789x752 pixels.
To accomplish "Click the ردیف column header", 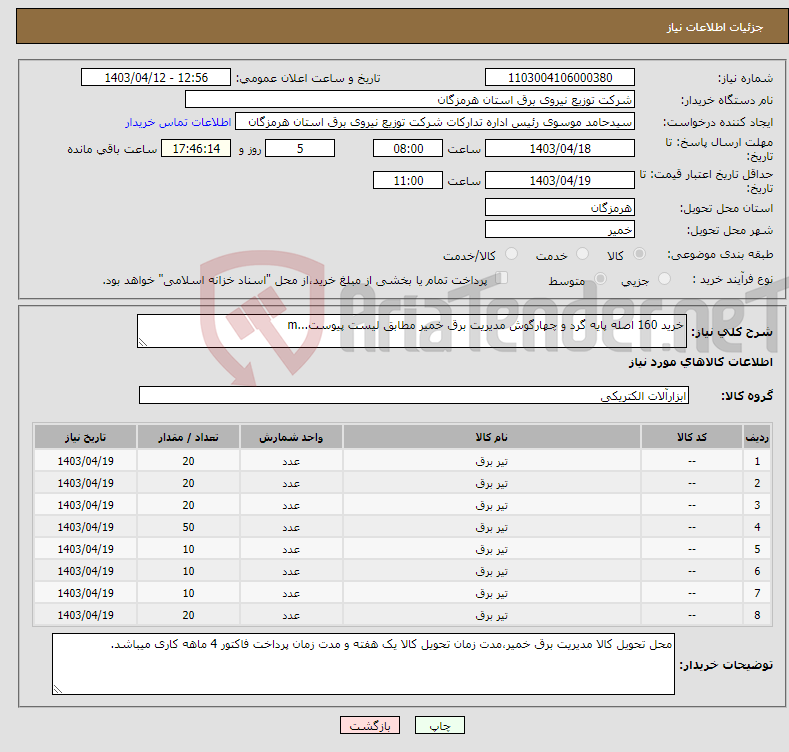I will click(757, 437).
